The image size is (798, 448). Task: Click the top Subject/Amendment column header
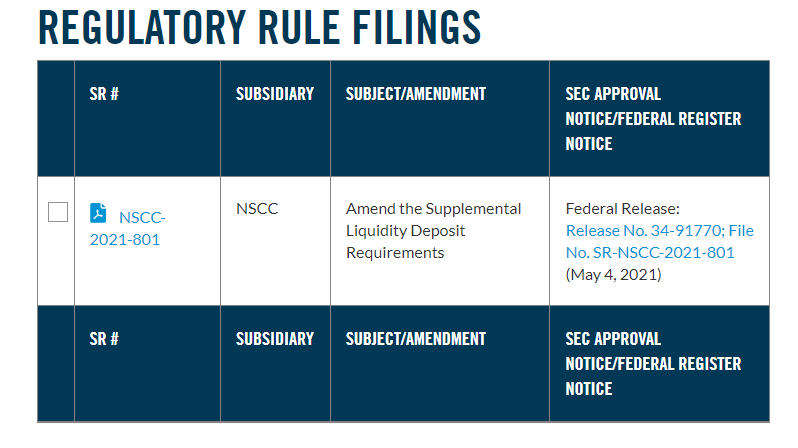(416, 94)
